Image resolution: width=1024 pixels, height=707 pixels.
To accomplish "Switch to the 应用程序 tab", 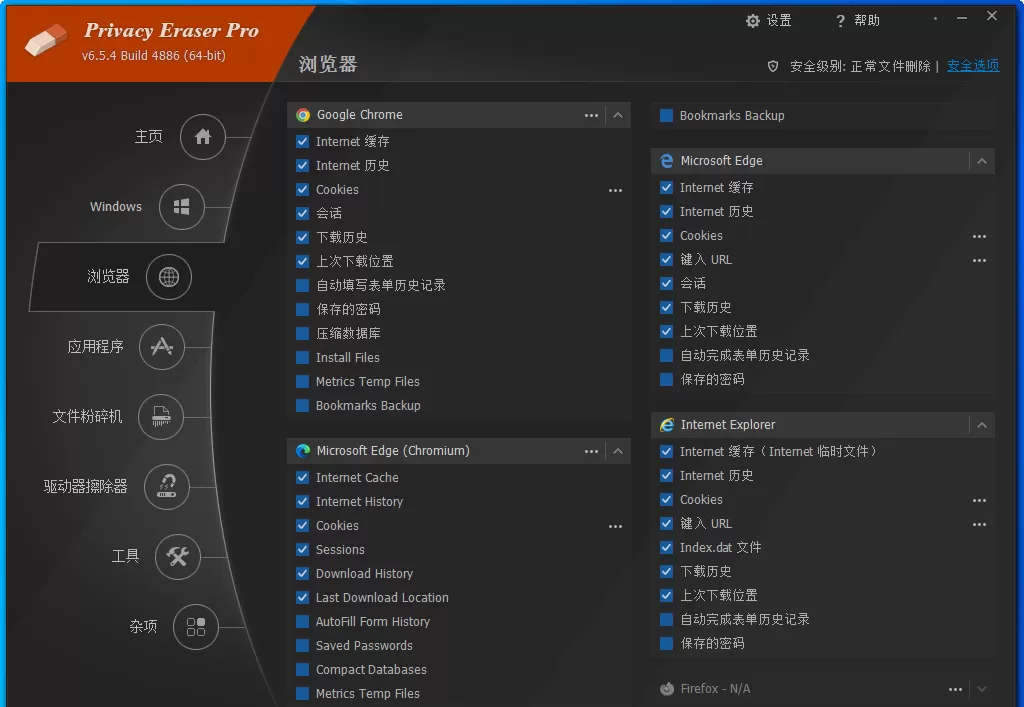I will pos(95,347).
